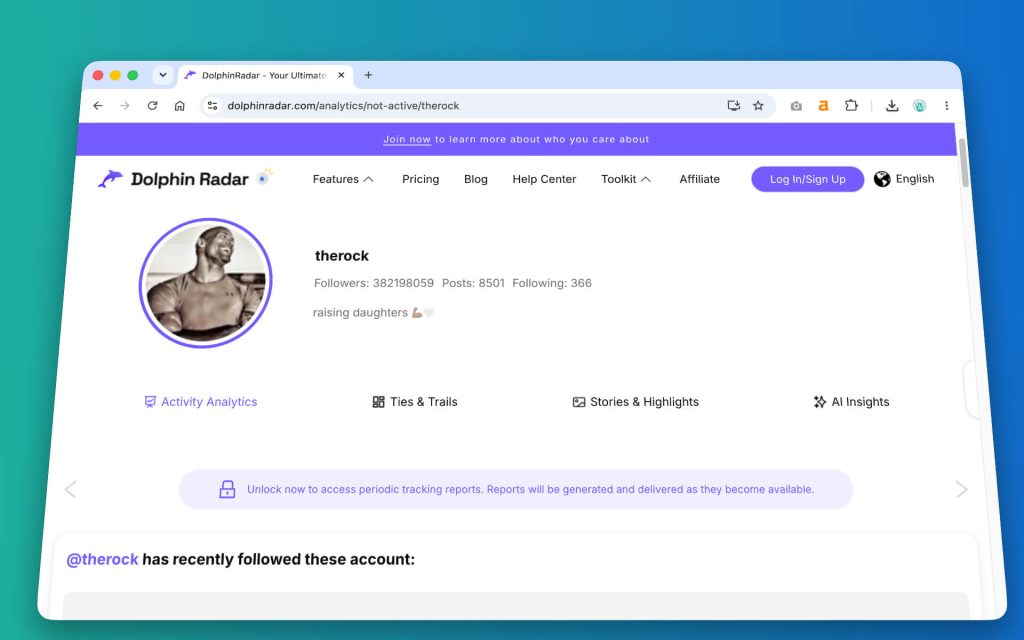
Task: Go to browser home icon
Action: click(180, 106)
